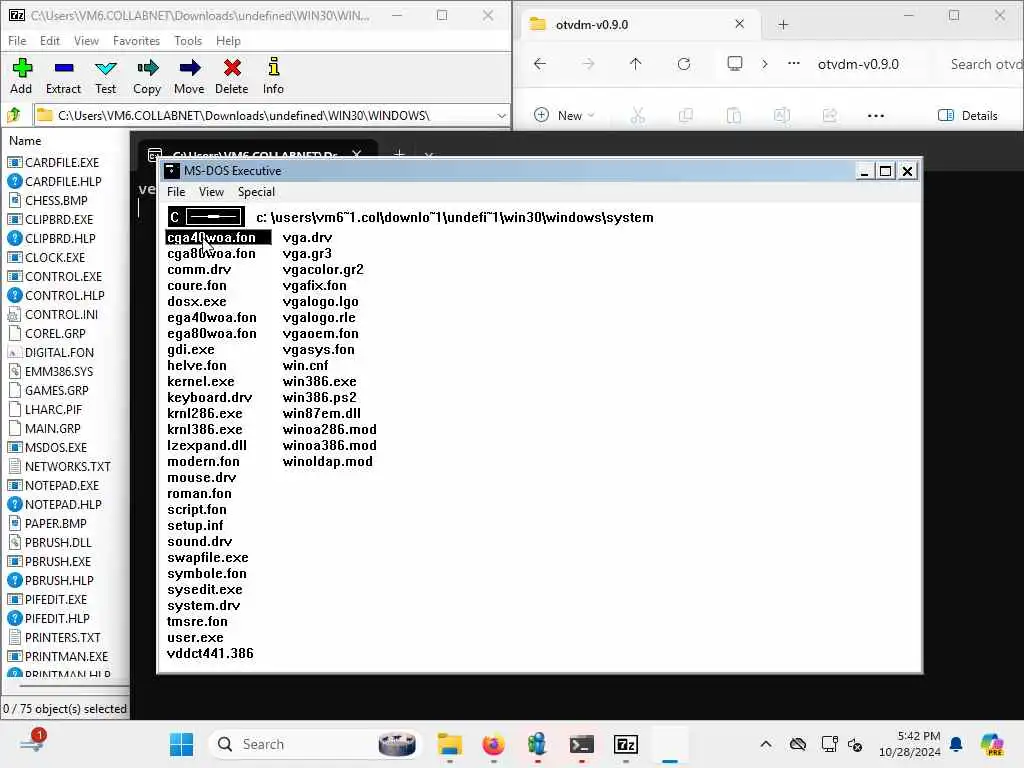Open the Special menu in MS-DOS Executive
1024x768 pixels.
[x=256, y=192]
